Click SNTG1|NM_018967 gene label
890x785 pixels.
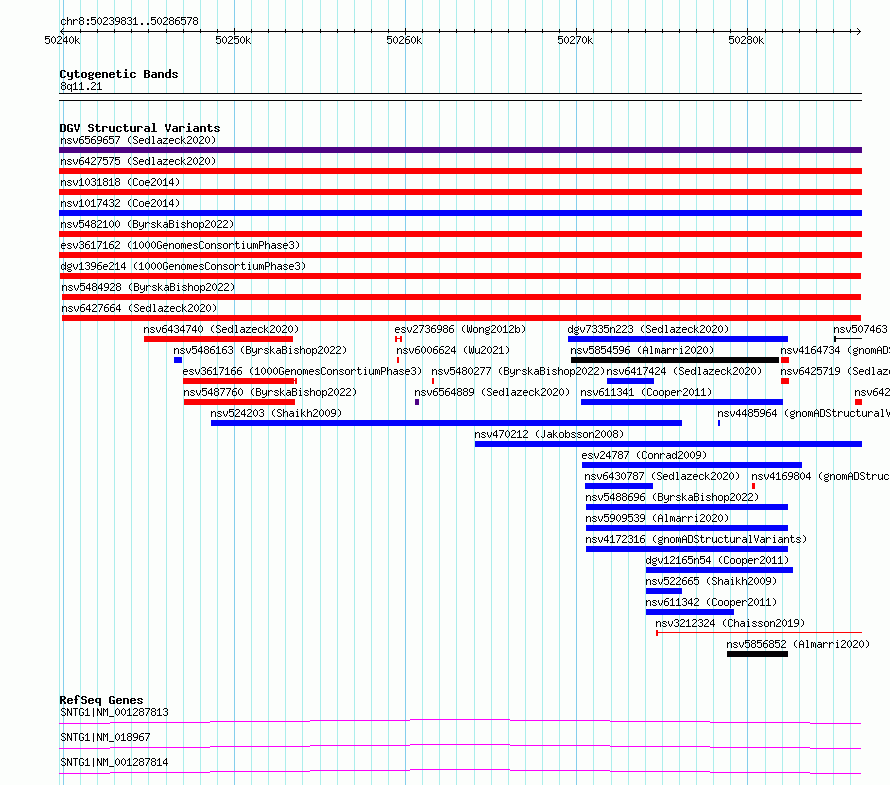pyautogui.click(x=105, y=737)
